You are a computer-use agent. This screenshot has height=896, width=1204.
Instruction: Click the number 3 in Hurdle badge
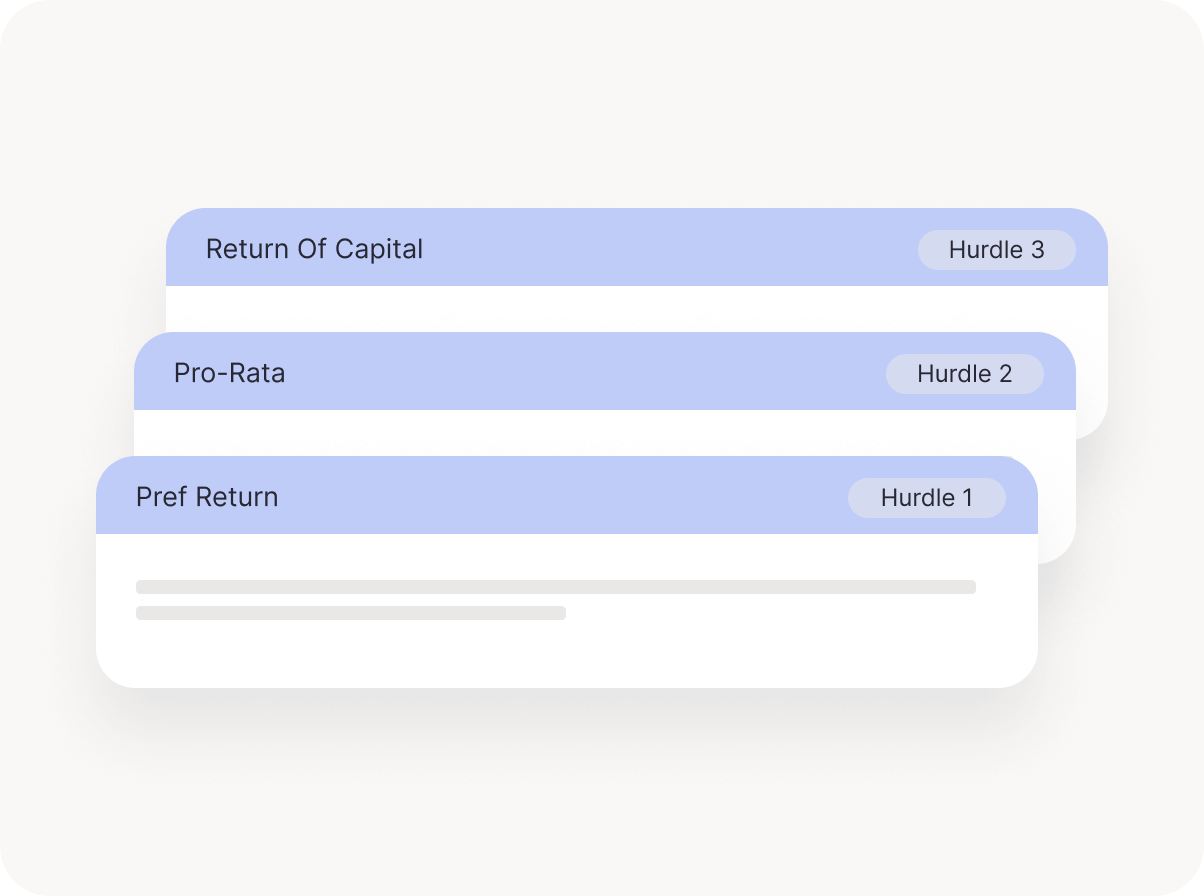coord(1037,250)
